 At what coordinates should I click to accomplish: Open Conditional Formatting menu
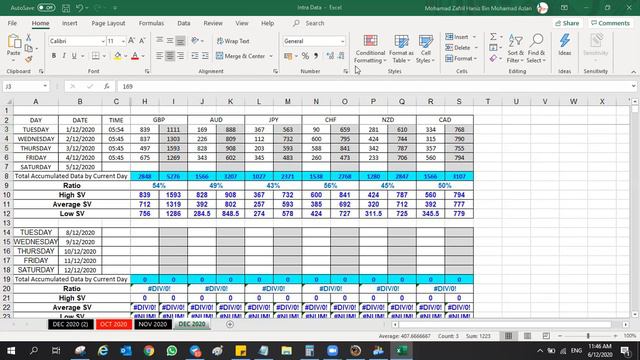click(x=370, y=49)
